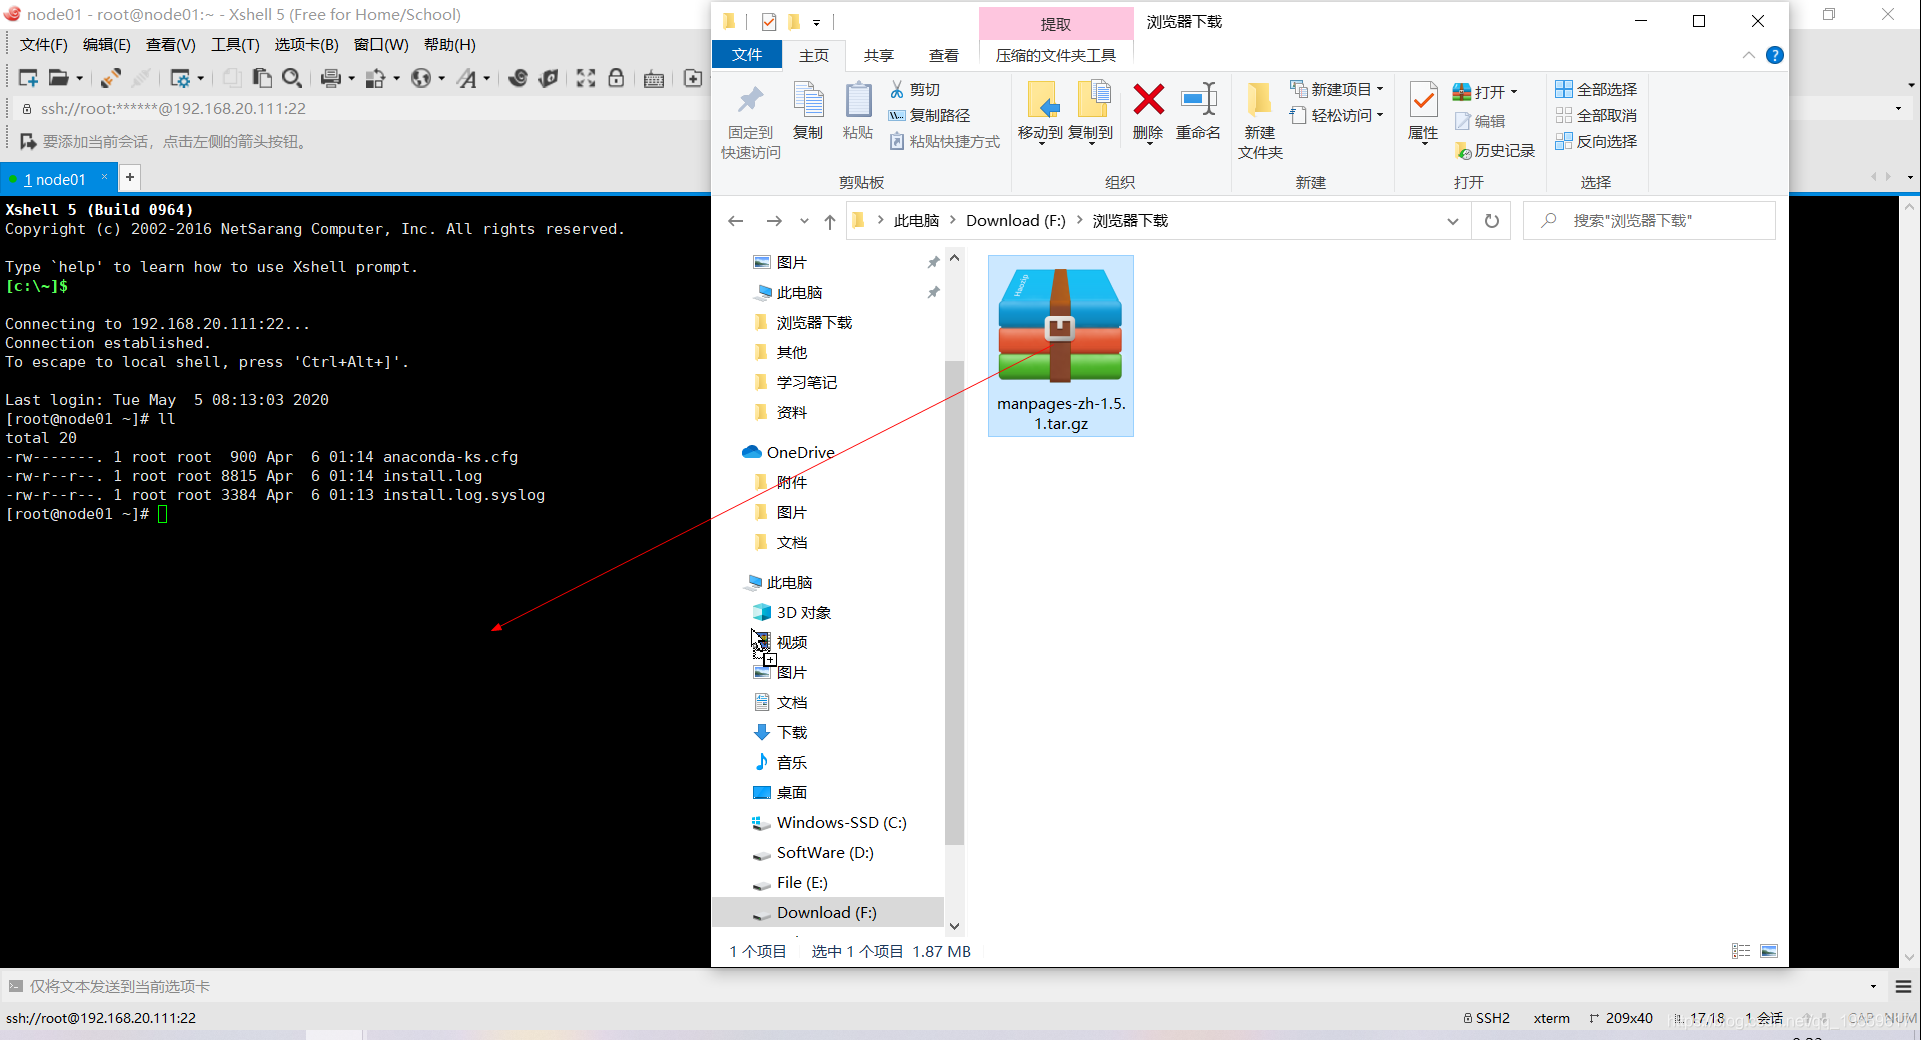Click the Explorer Help question mark icon
Screen dimensions: 1921x1040
(x=1775, y=55)
